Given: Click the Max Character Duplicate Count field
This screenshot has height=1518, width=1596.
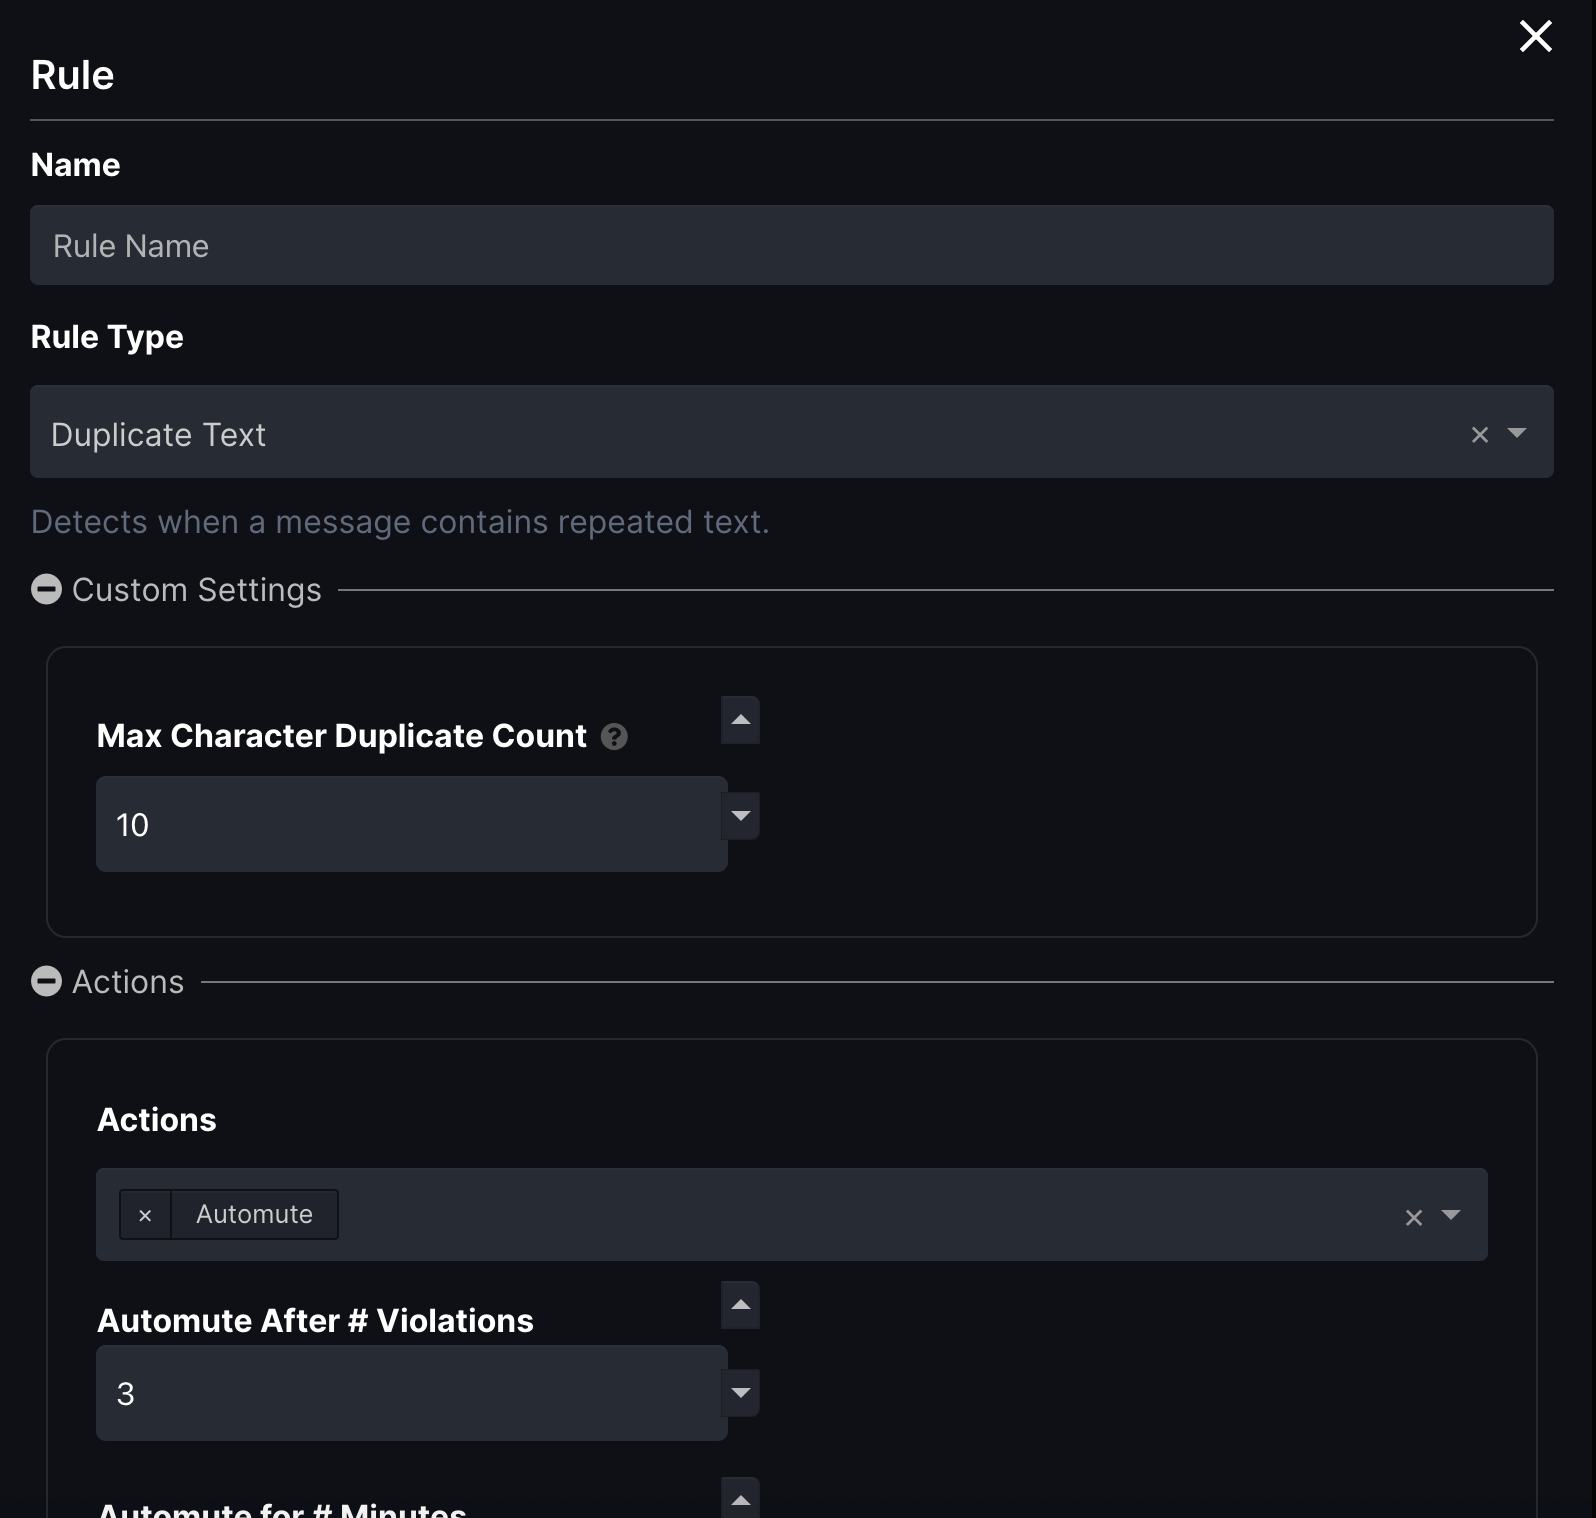Looking at the screenshot, I should click(411, 825).
